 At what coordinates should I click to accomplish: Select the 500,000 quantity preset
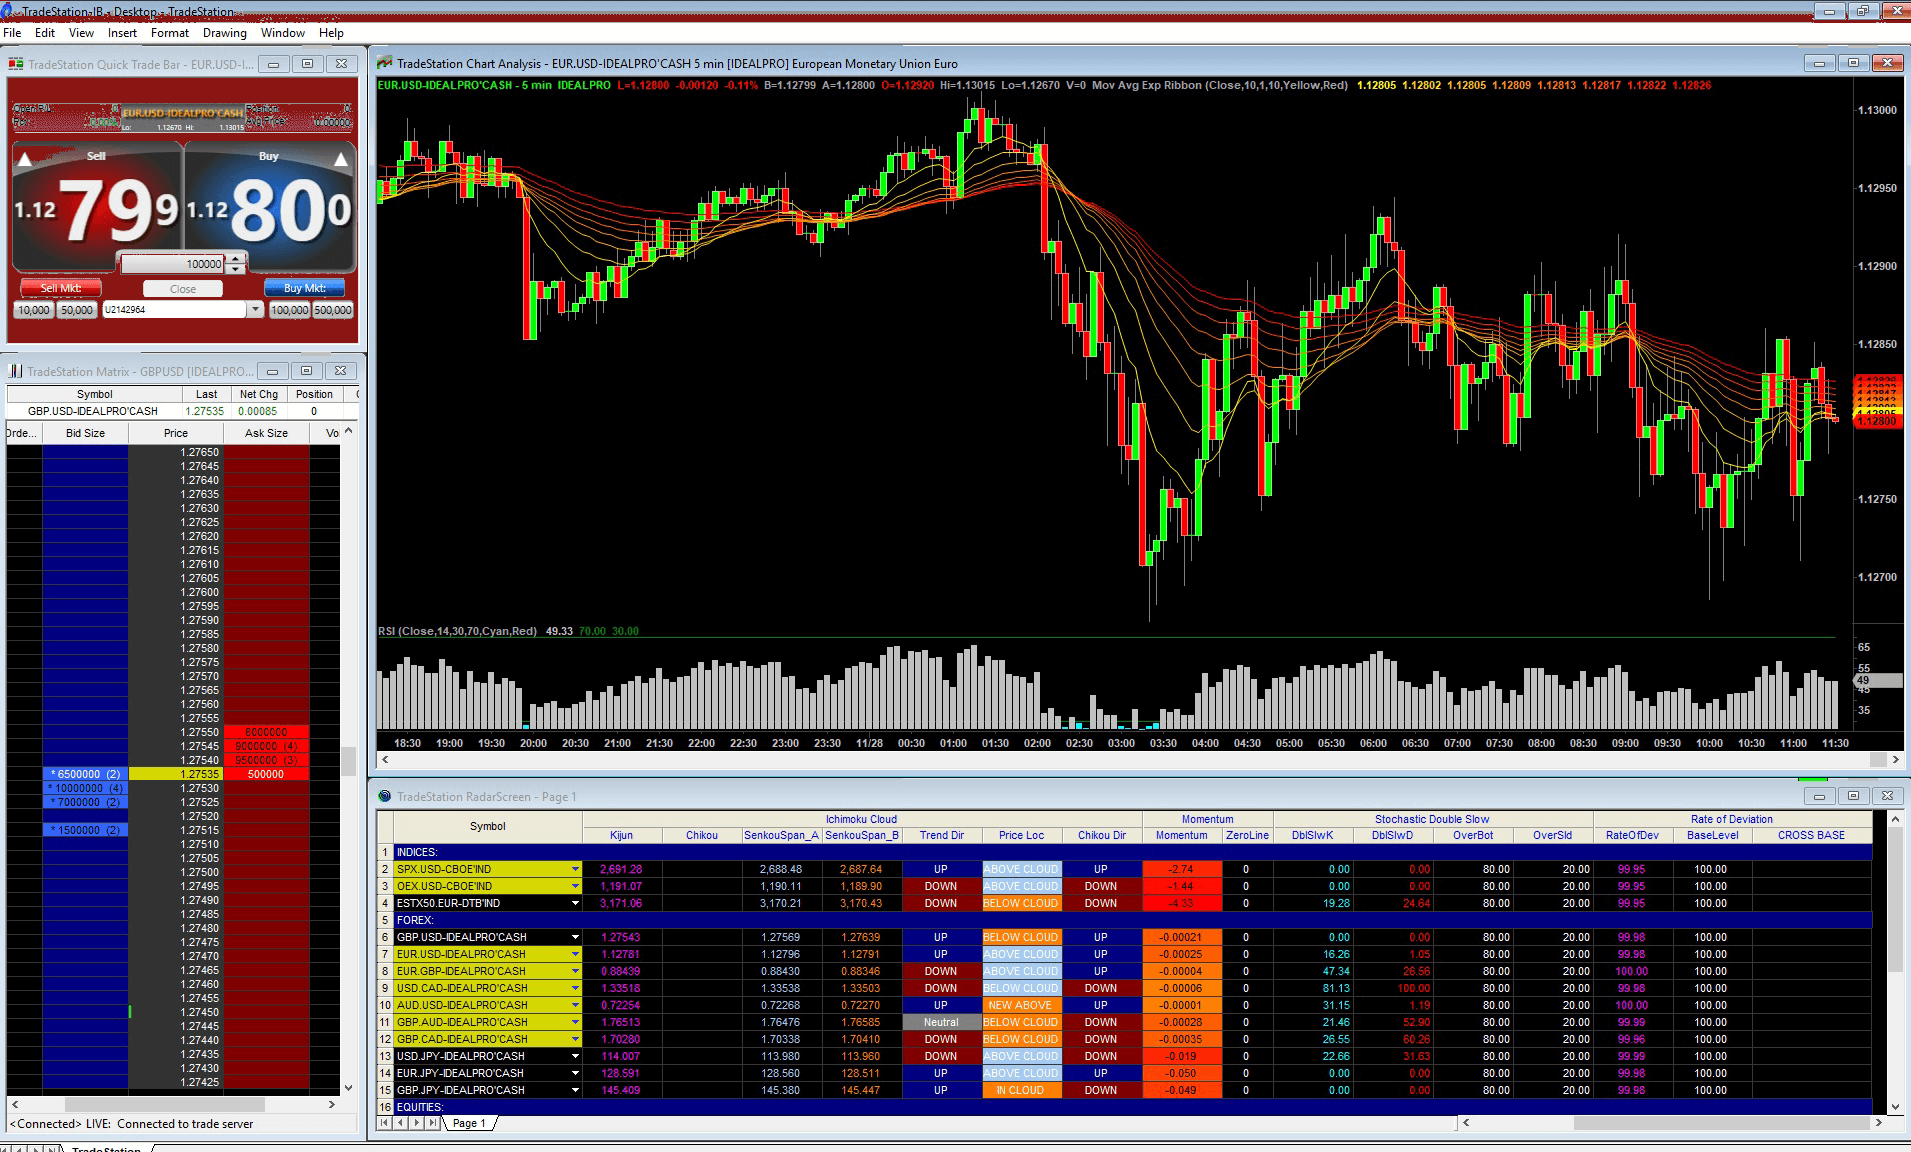pyautogui.click(x=333, y=310)
